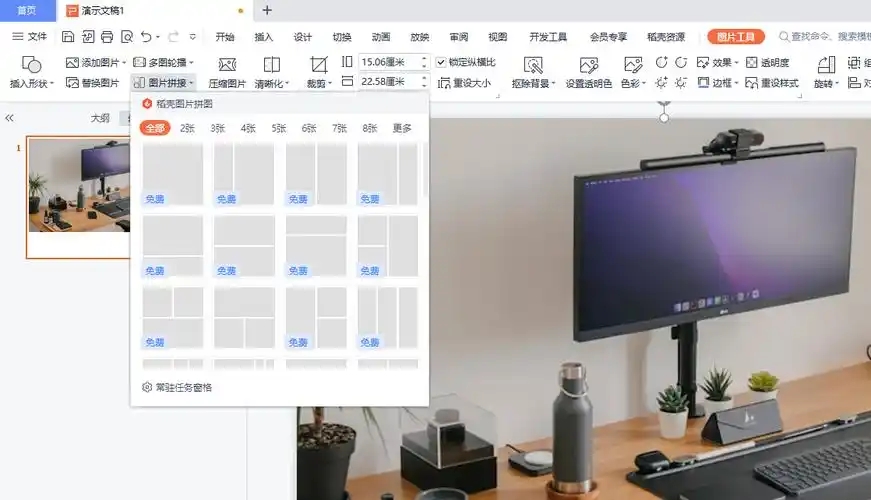Open the 会员专享 member tab

[608, 37]
